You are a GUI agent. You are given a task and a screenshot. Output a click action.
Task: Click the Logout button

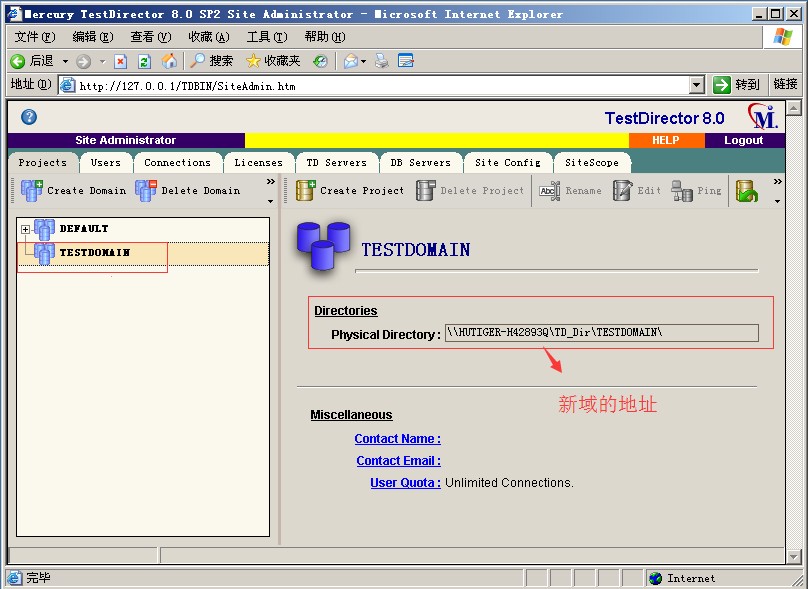click(x=743, y=140)
